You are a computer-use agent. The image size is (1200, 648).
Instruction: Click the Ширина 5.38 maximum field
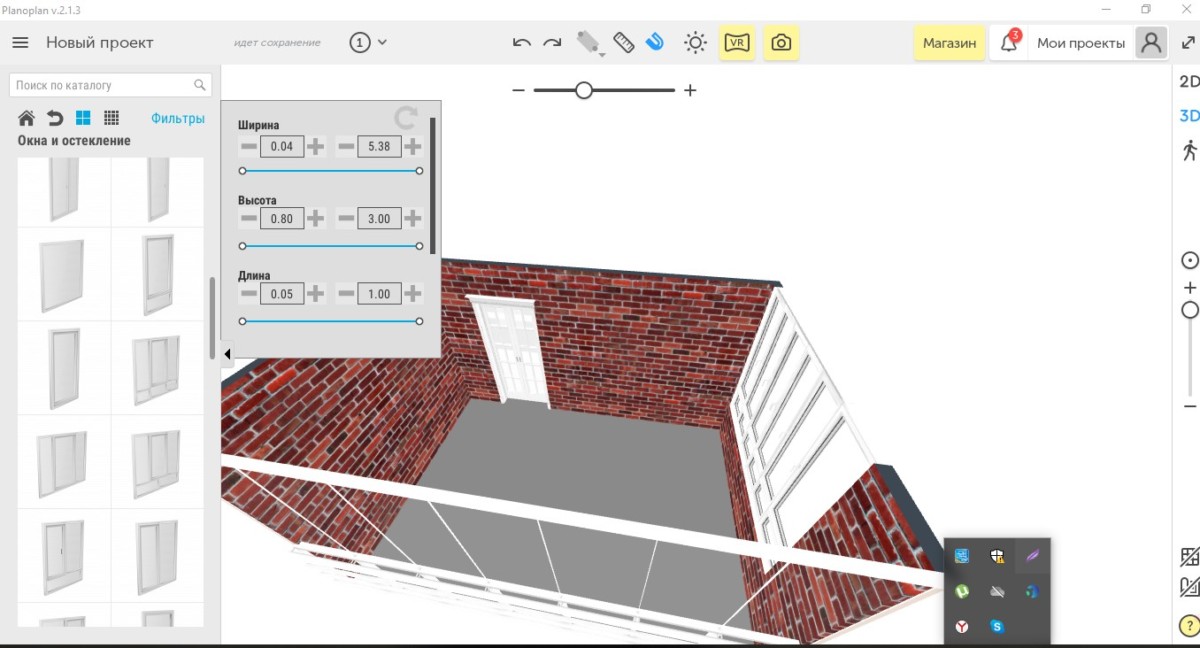point(379,147)
